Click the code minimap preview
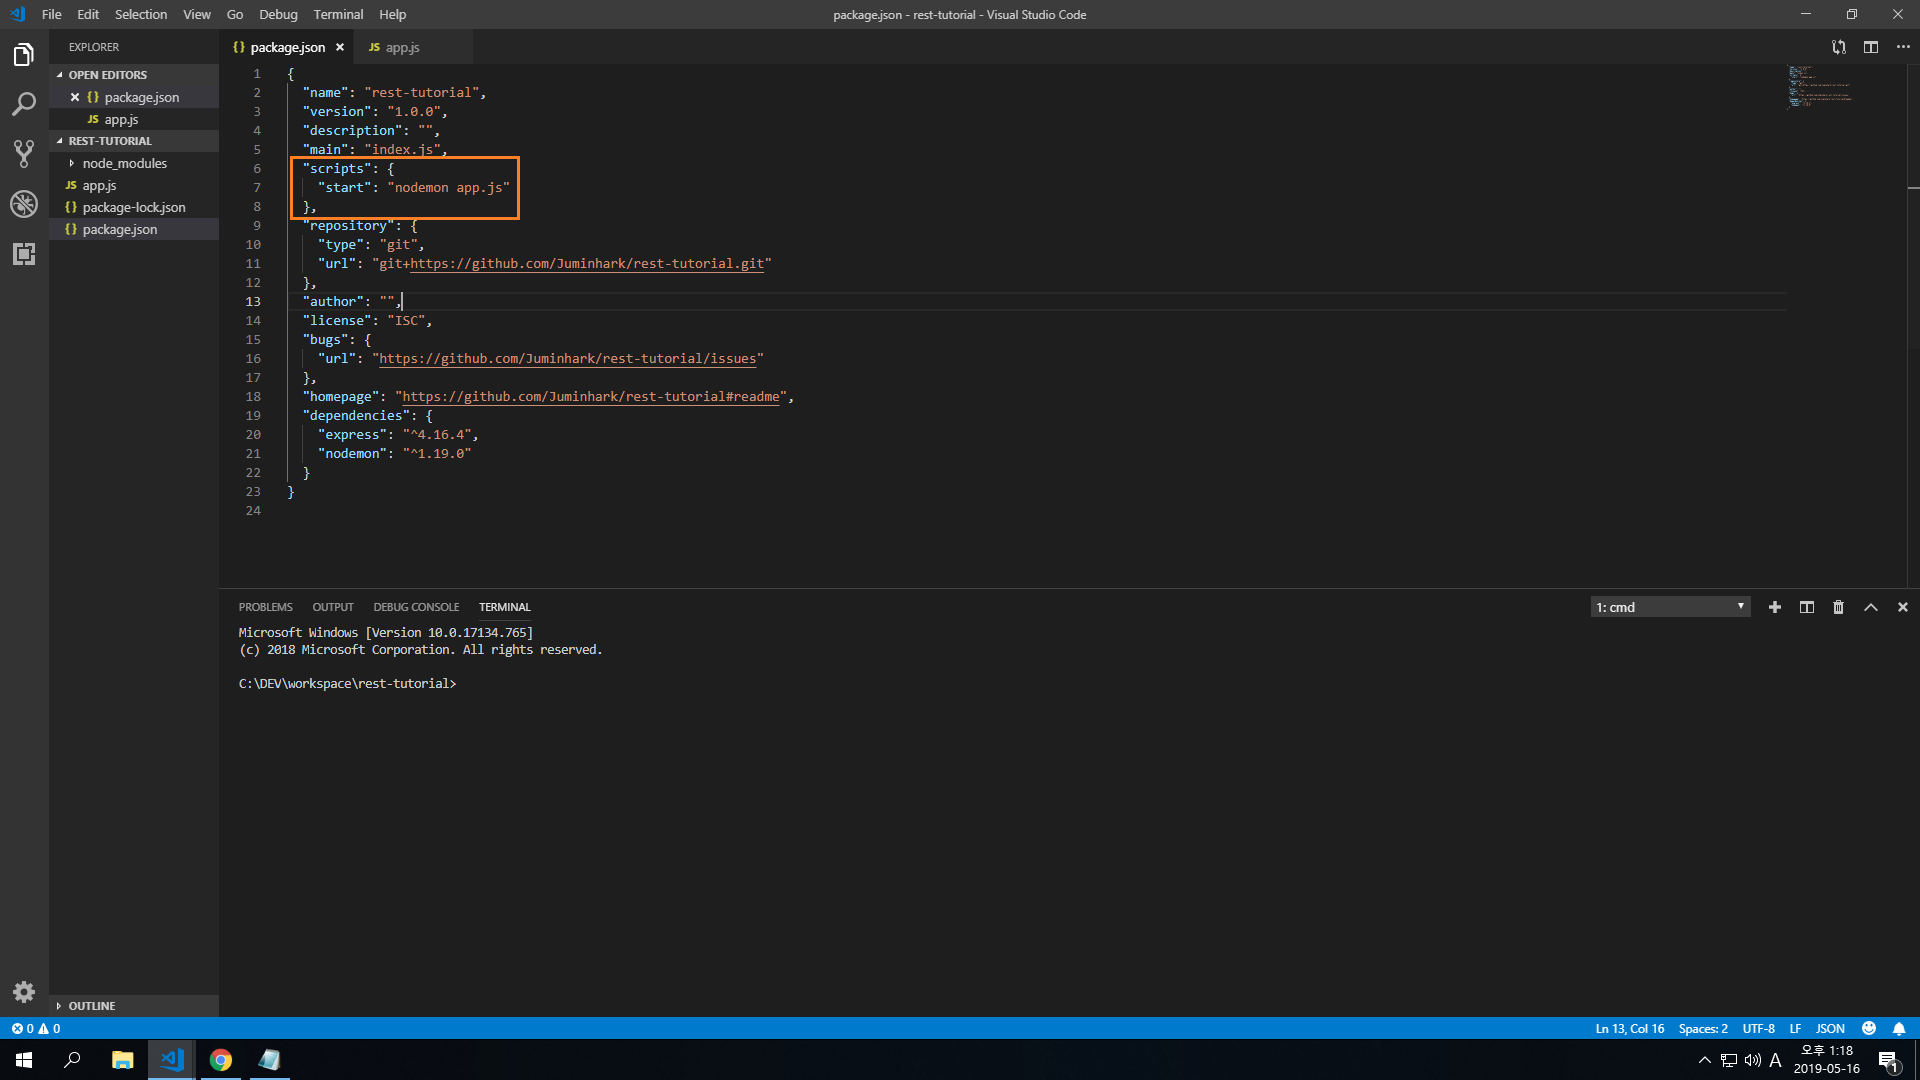 1820,86
